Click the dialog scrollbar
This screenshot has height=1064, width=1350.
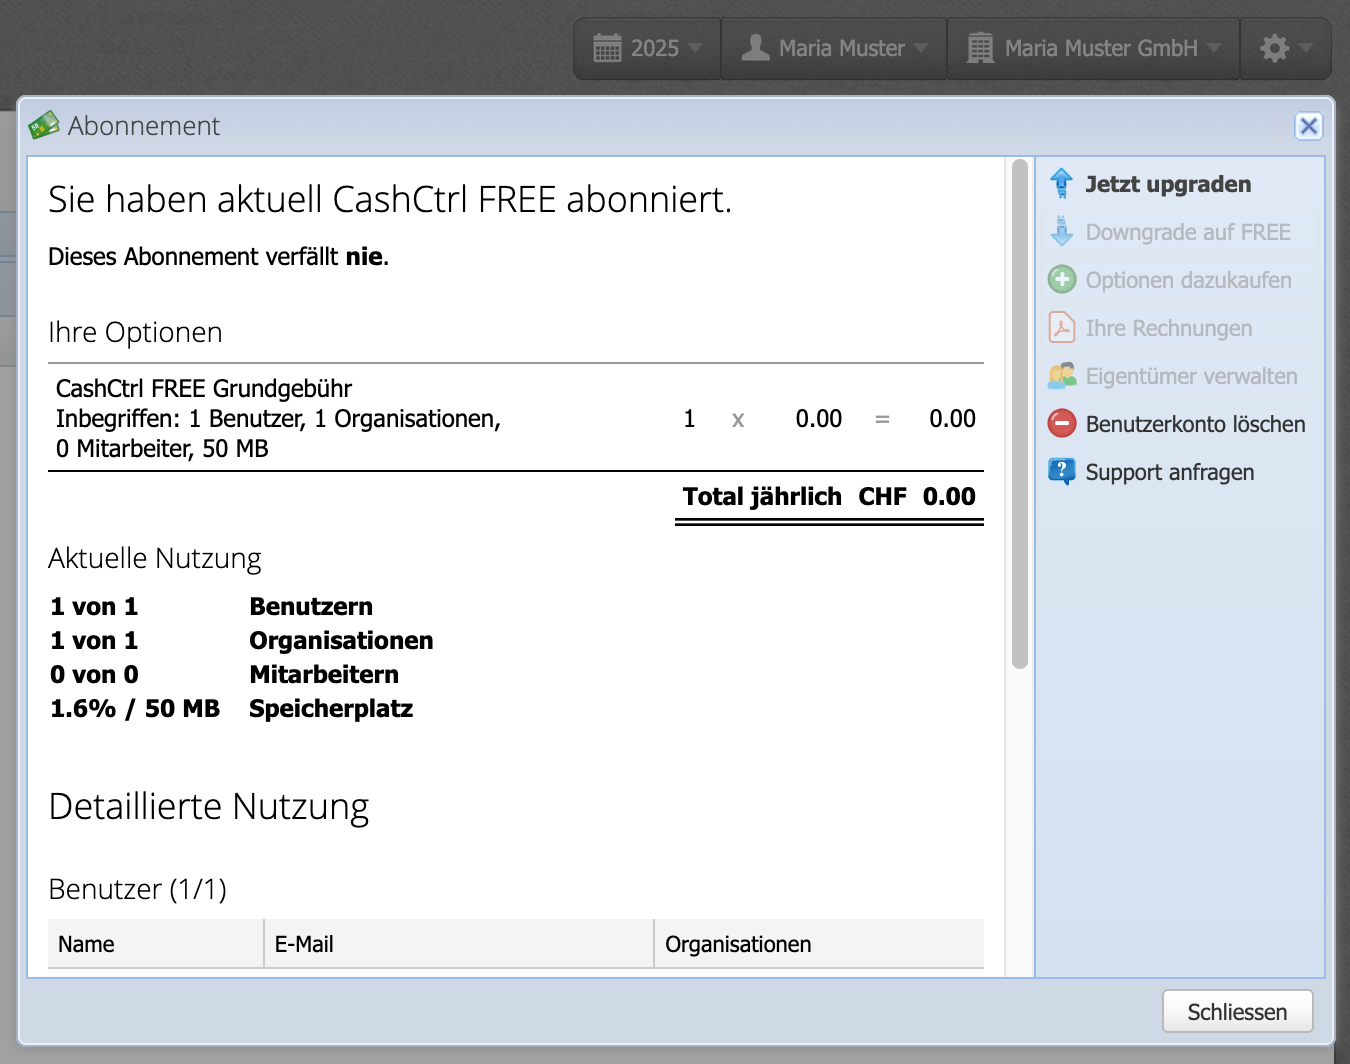point(1022,400)
